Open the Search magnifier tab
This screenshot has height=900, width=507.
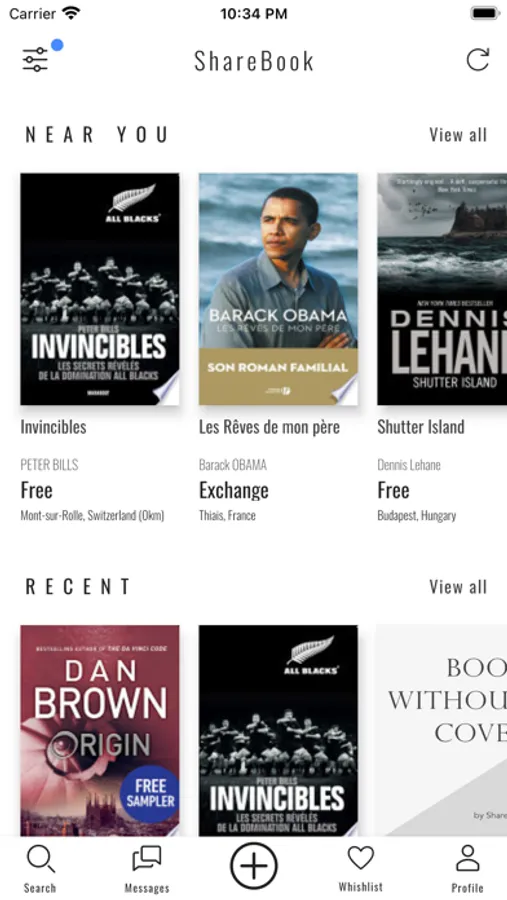[40, 859]
